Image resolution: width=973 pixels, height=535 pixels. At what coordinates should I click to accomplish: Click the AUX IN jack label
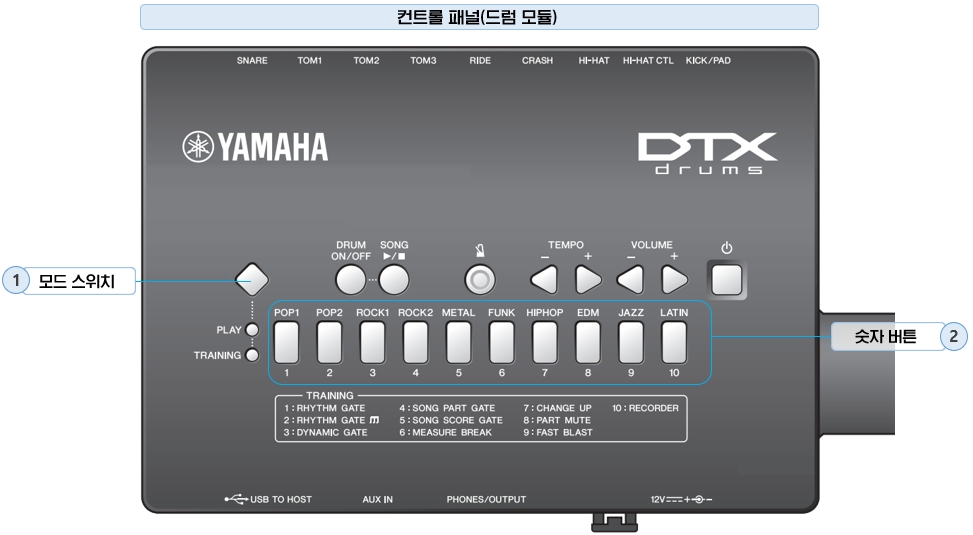377,499
